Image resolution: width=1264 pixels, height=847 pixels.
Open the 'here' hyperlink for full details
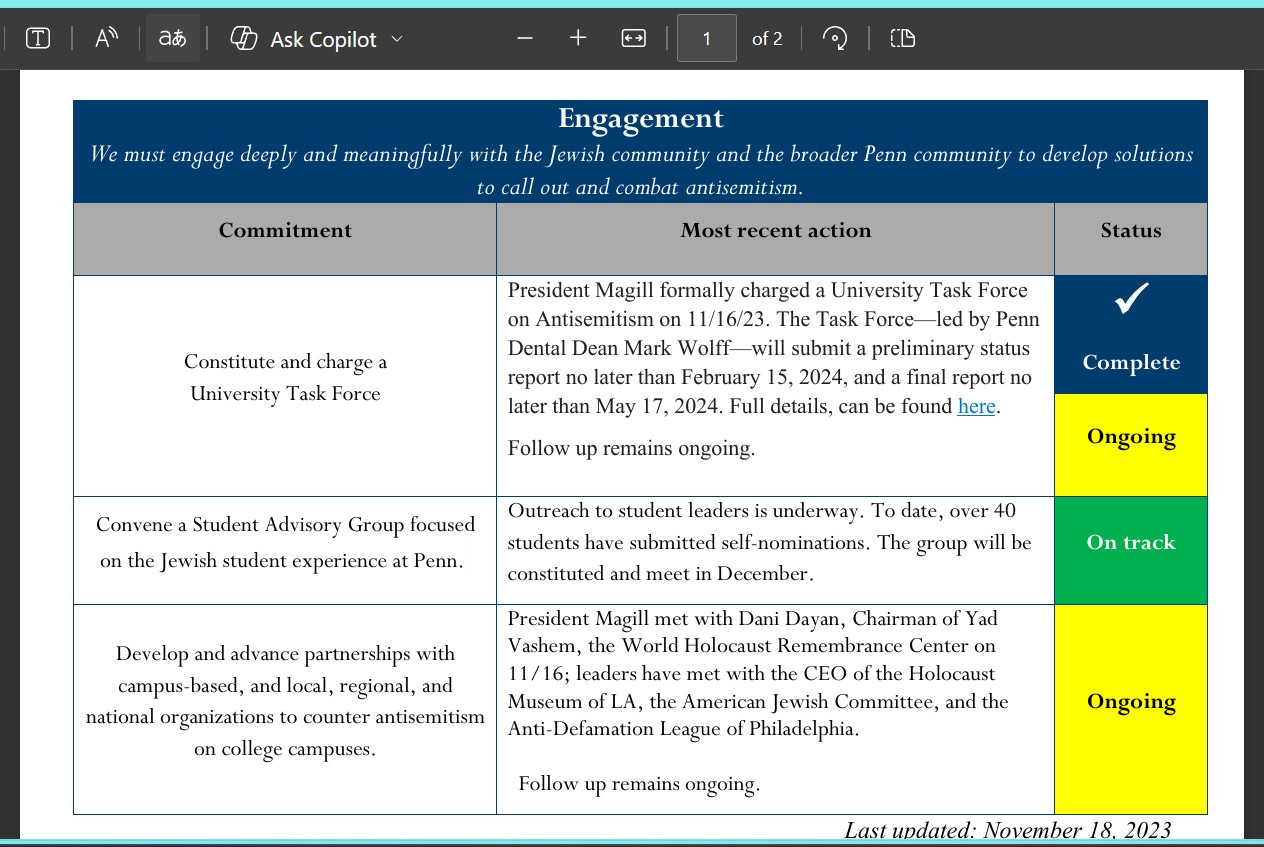976,406
